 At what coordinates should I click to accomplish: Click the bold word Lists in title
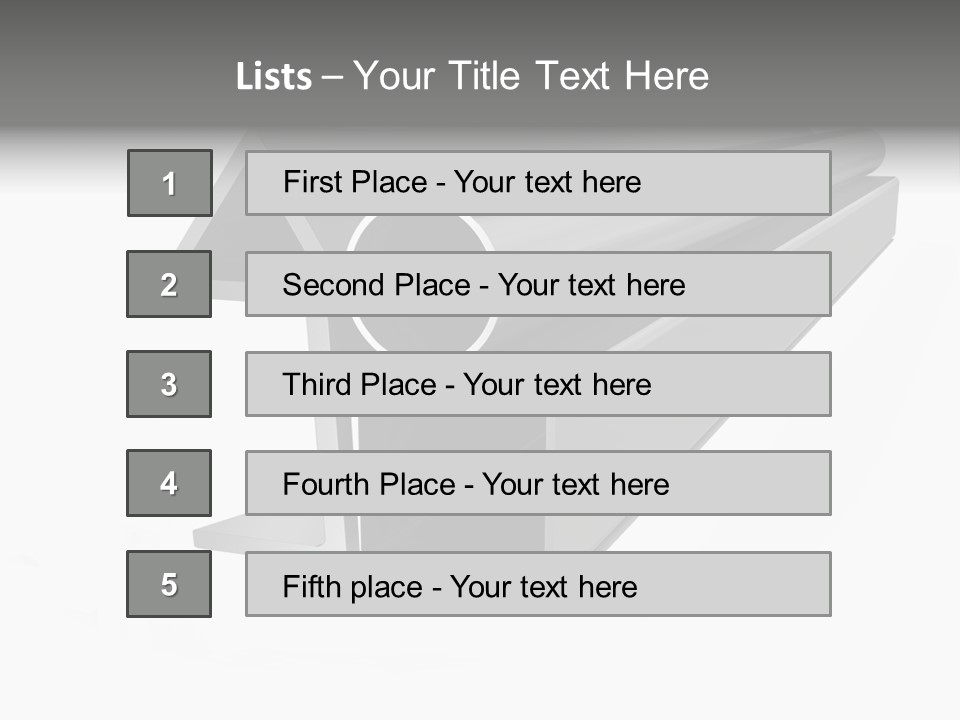tap(274, 77)
